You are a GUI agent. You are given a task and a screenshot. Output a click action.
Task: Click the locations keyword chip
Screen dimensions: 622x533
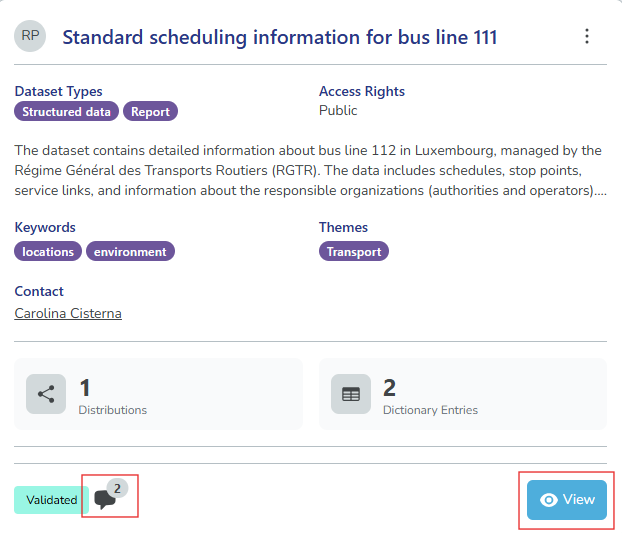[x=48, y=252]
